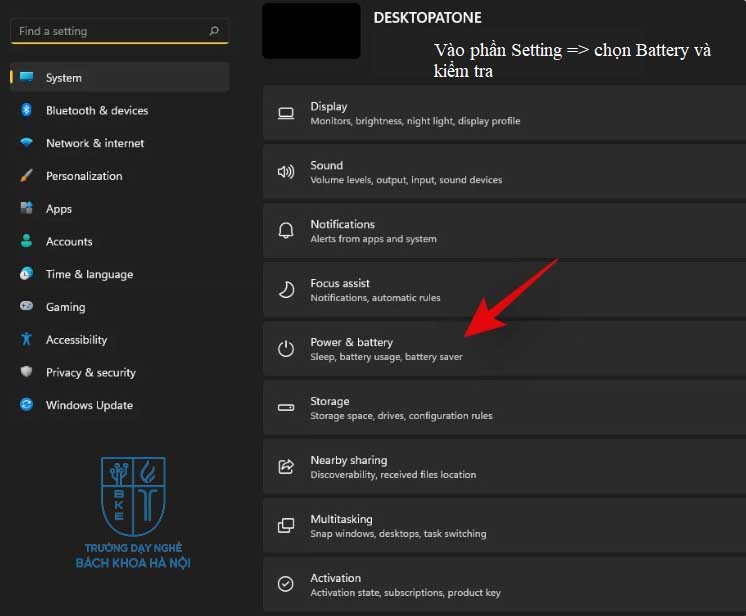746x616 pixels.
Task: Click the Personalization paintbrush icon
Action: 27,176
